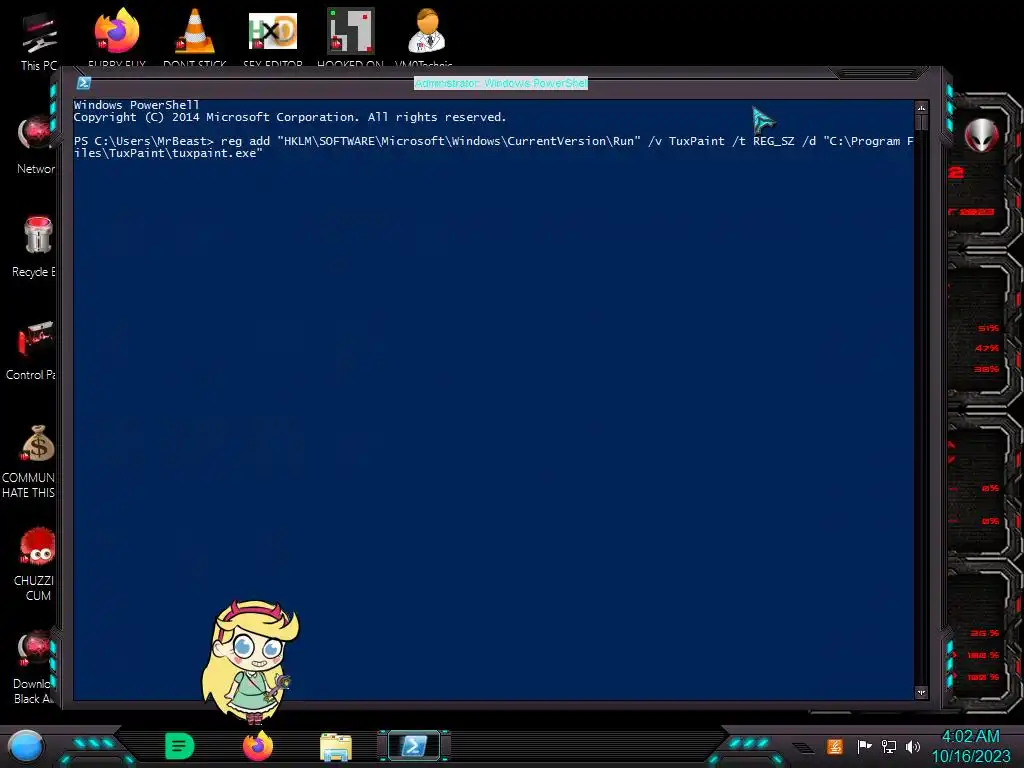1024x768 pixels.
Task: Select the red fuzzy Chuzzle desktop icon
Action: tap(37, 547)
